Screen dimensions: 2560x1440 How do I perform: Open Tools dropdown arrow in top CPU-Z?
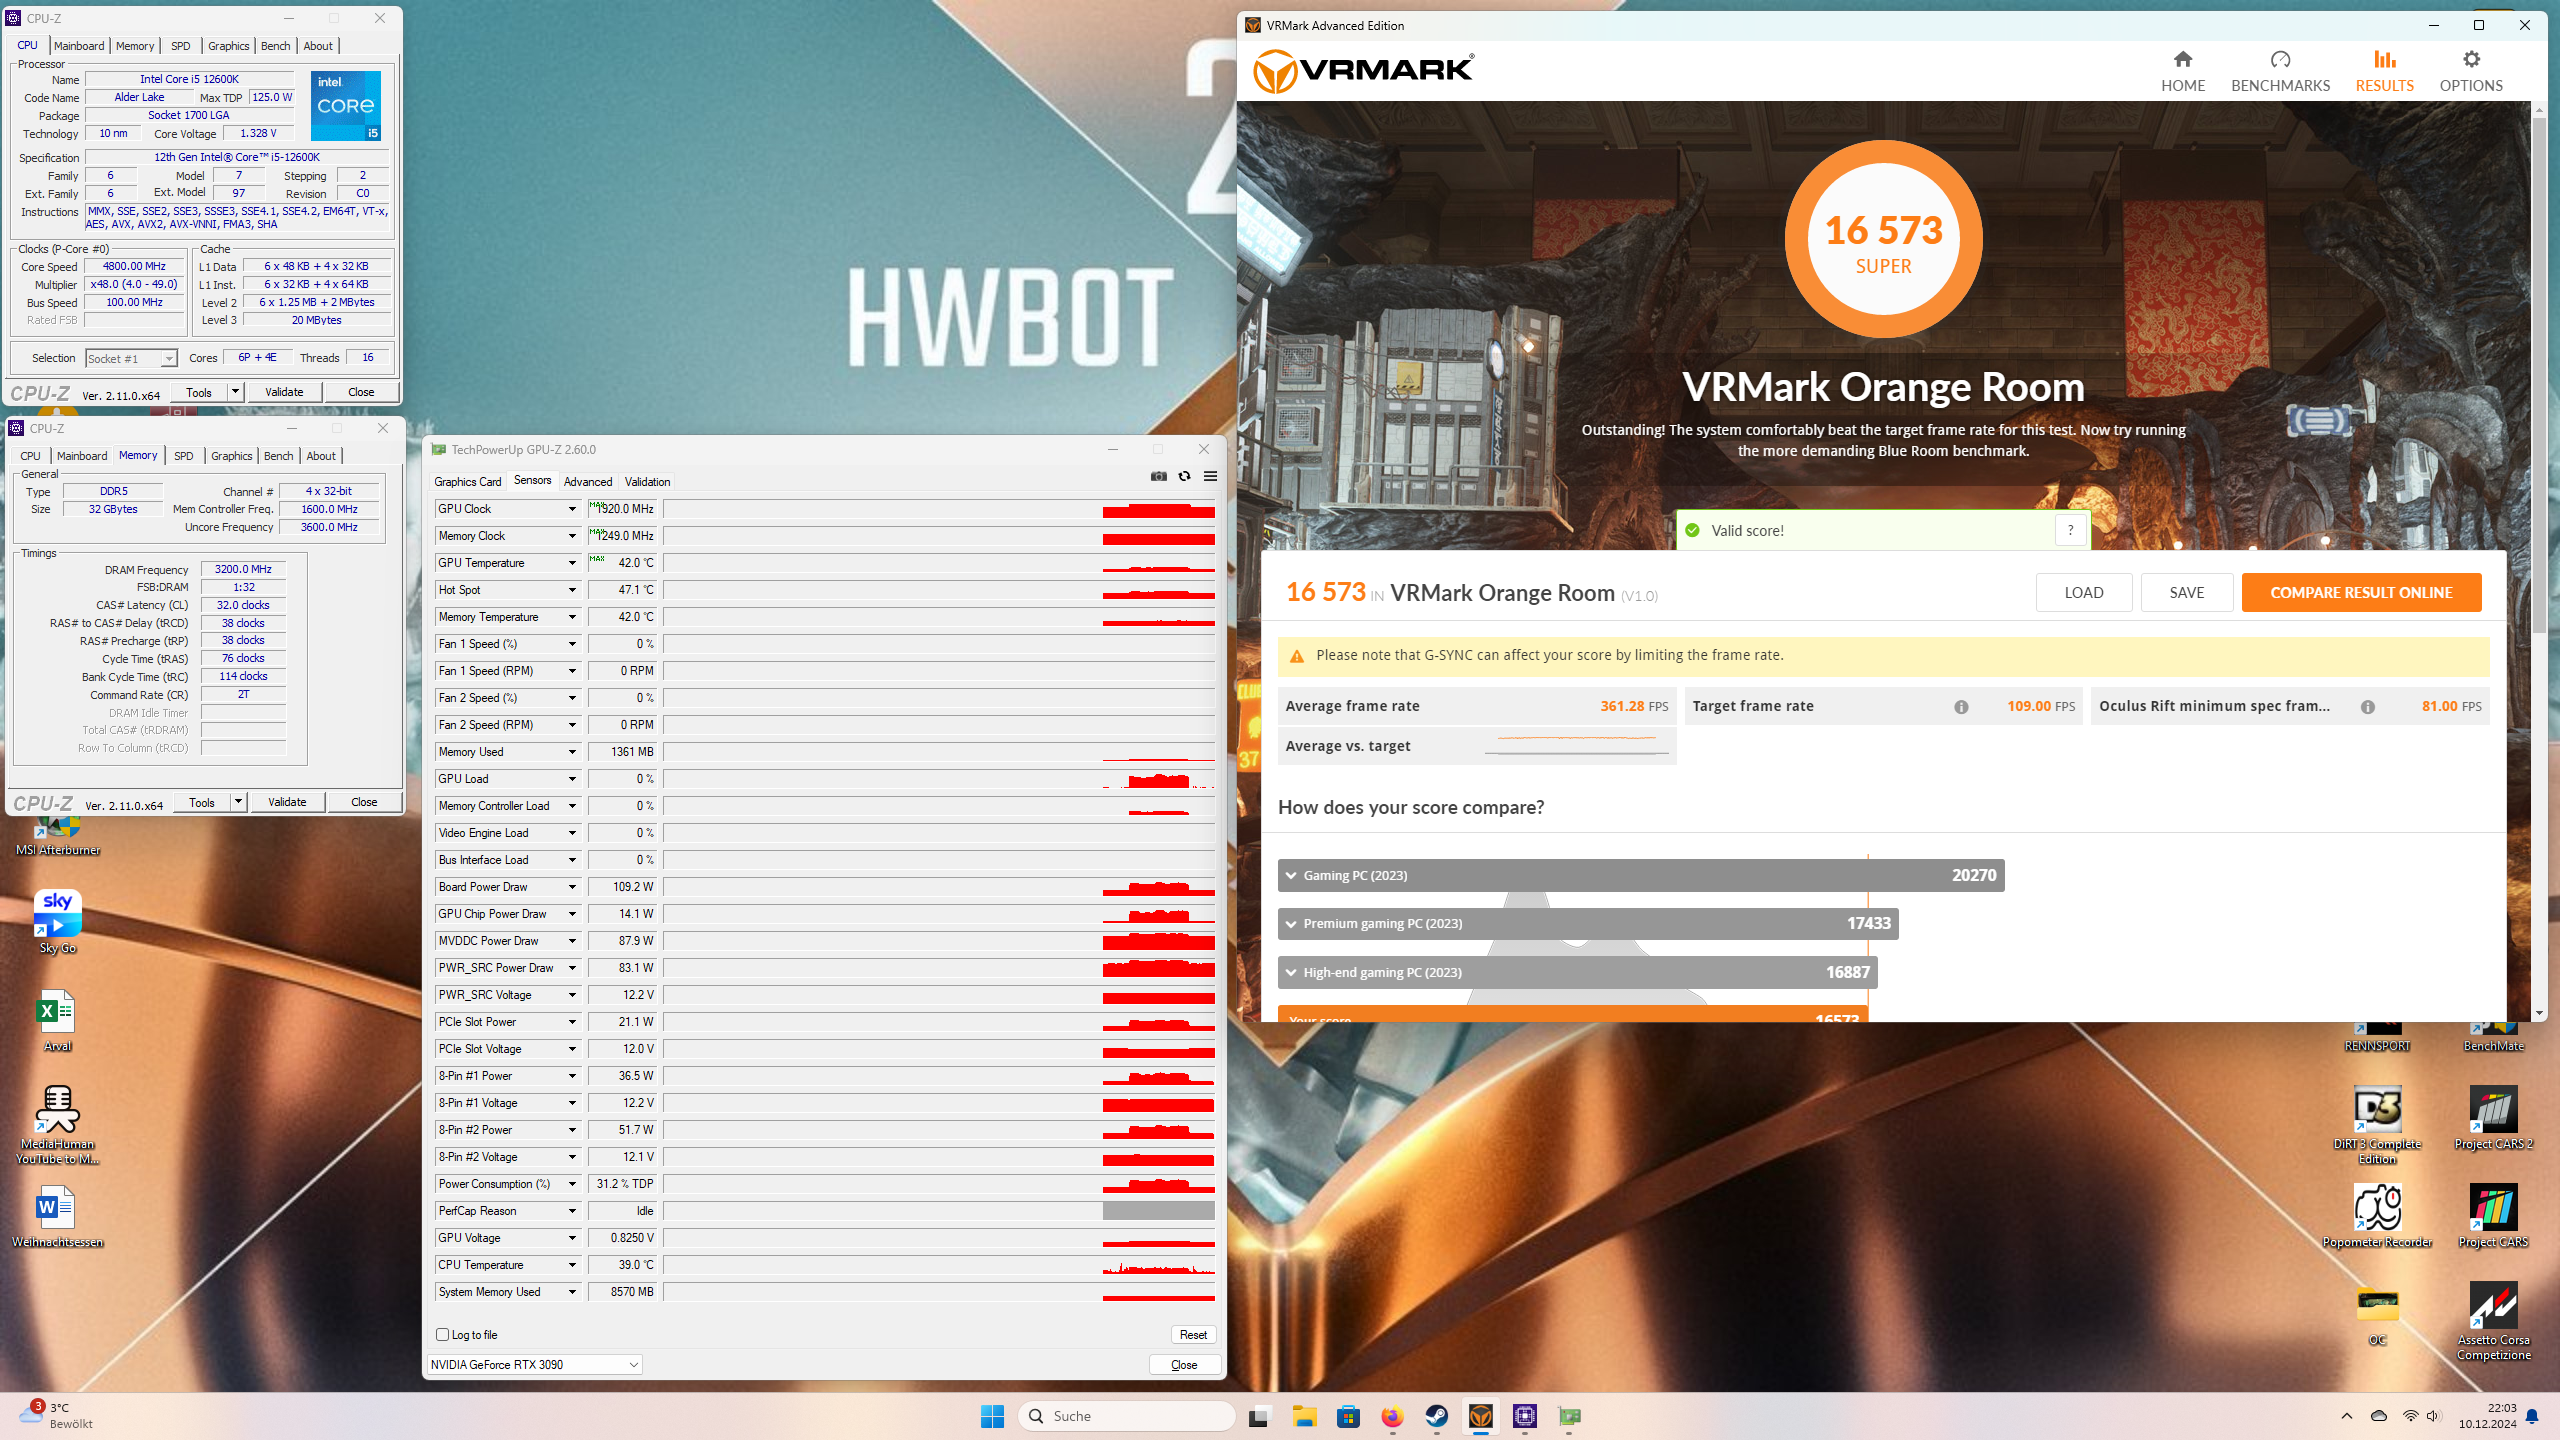235,392
